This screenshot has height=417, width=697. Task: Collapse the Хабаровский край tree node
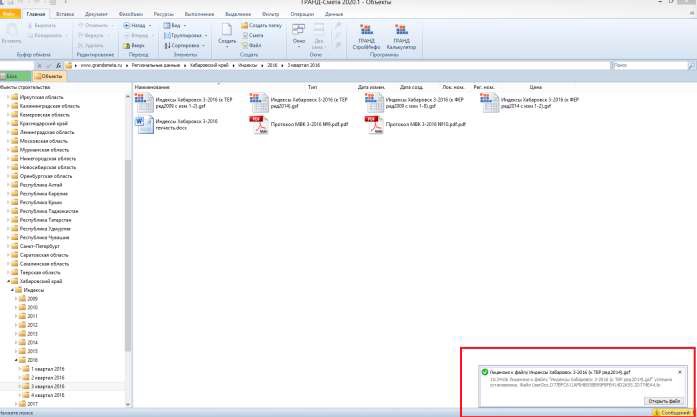point(6,281)
